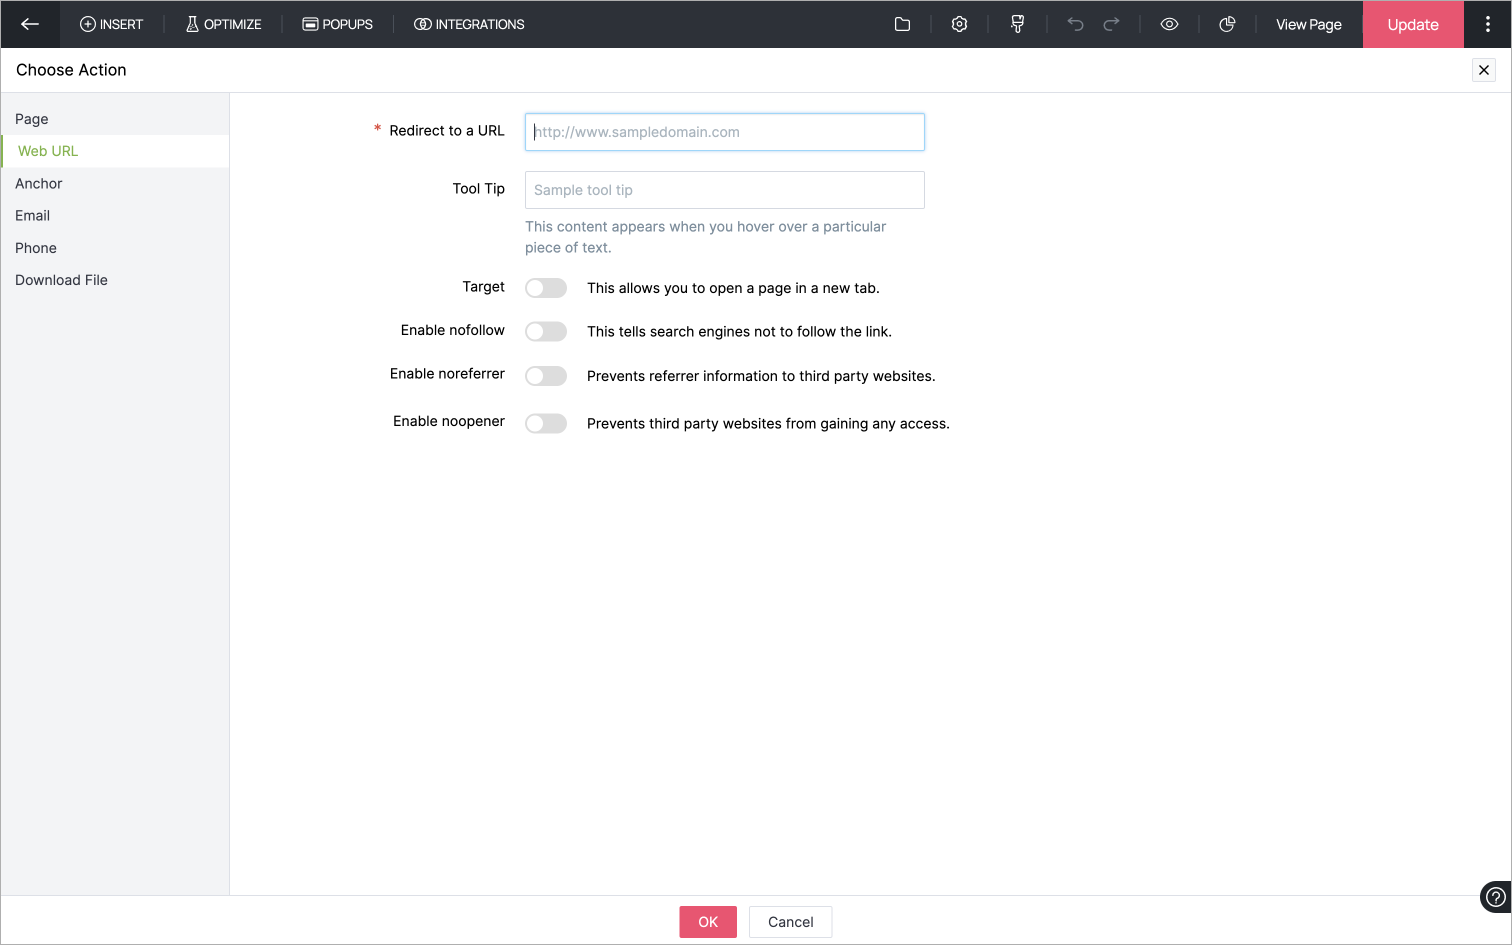
Task: Click the OK button
Action: point(708,922)
